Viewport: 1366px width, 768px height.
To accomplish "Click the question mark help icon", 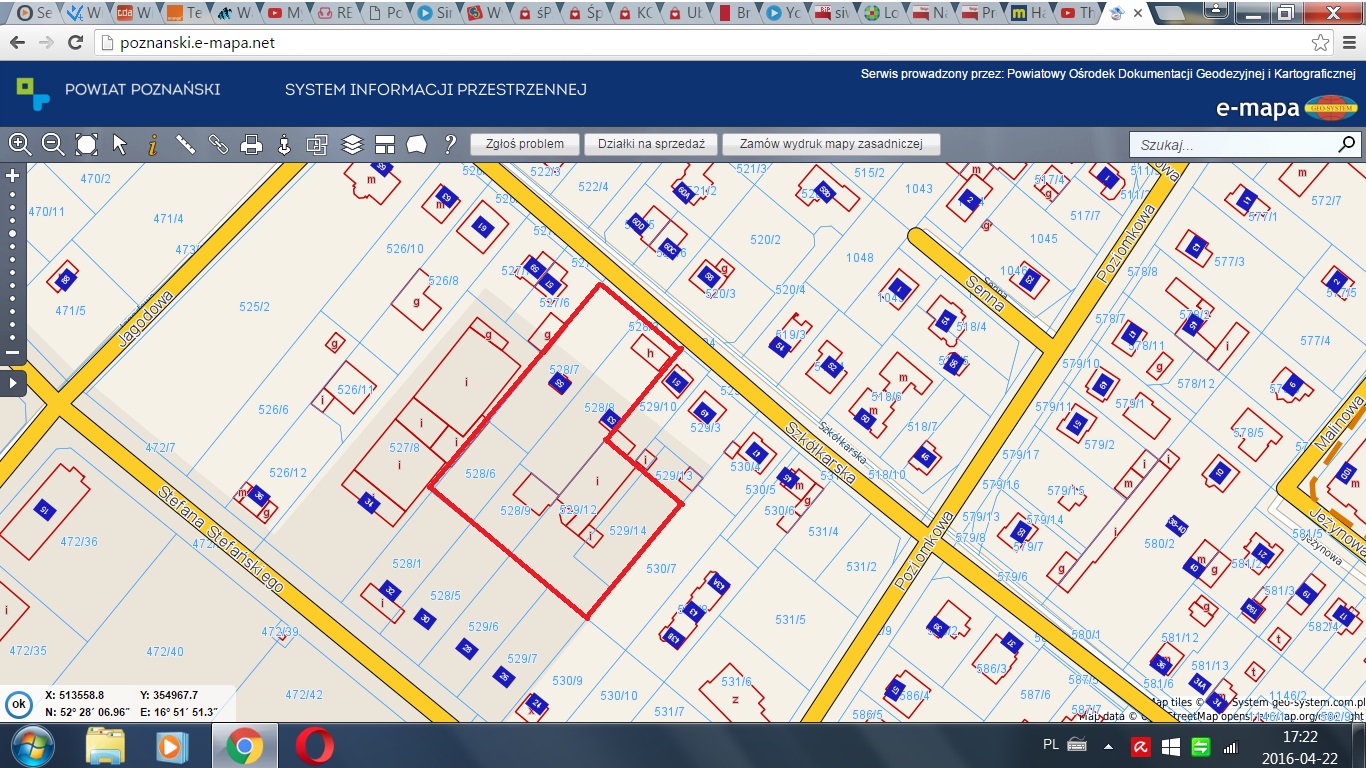I will [x=450, y=144].
